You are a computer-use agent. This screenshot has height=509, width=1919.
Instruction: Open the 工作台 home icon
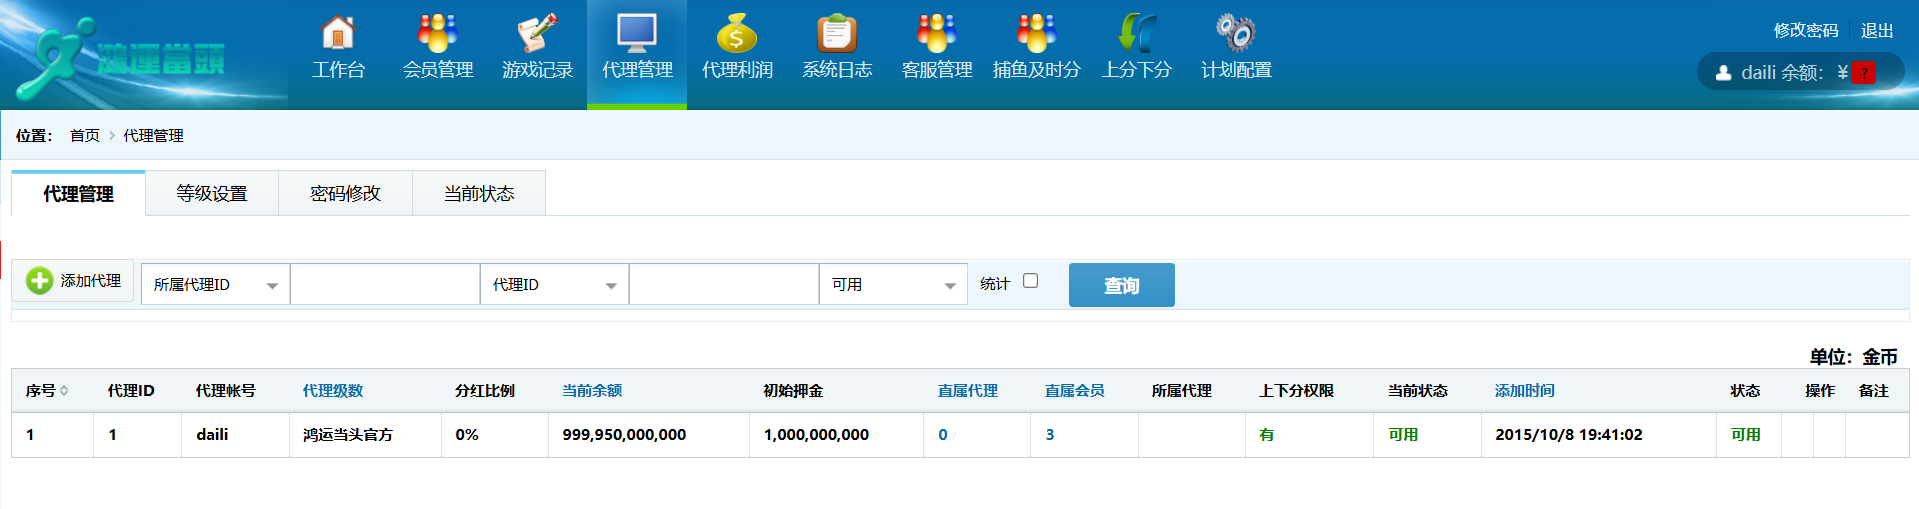pos(338,35)
